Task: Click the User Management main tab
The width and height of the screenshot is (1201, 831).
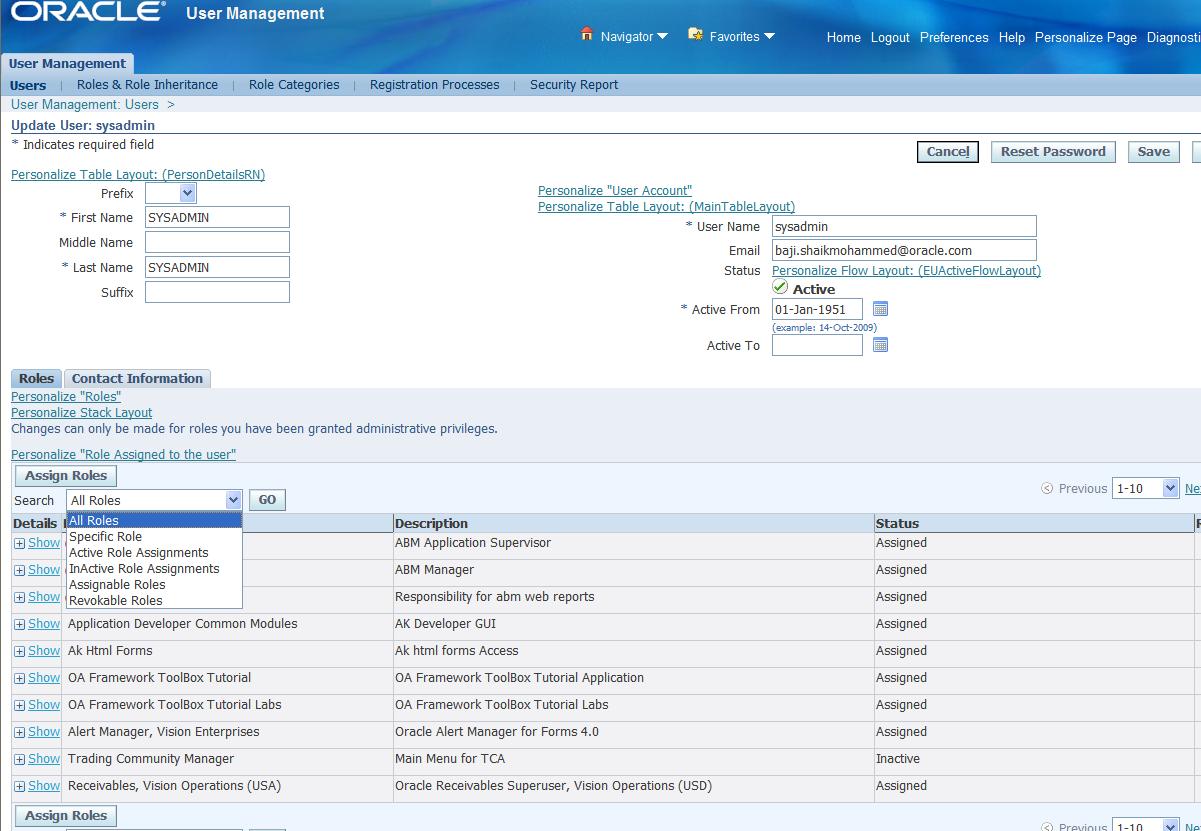Action: point(67,63)
